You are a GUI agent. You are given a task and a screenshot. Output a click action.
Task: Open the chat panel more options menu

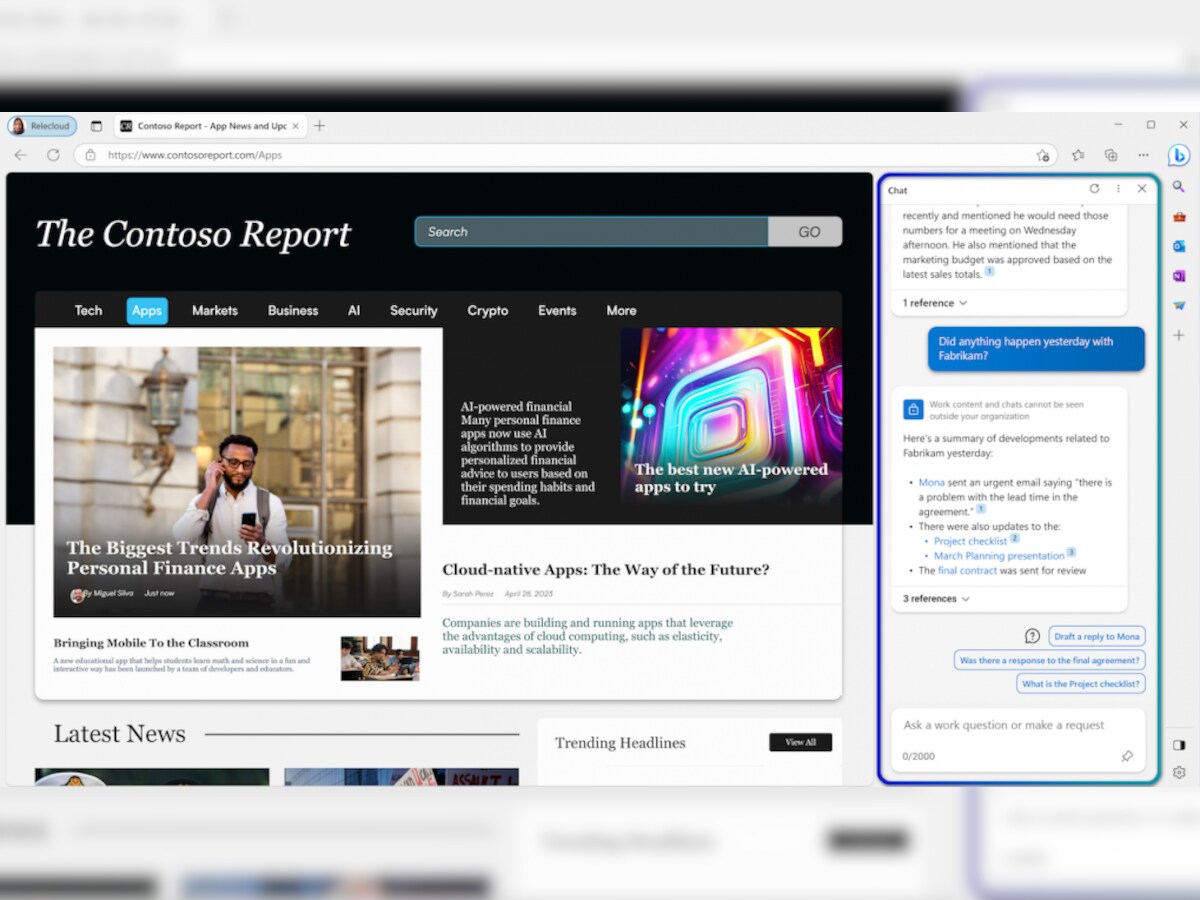pos(1118,189)
